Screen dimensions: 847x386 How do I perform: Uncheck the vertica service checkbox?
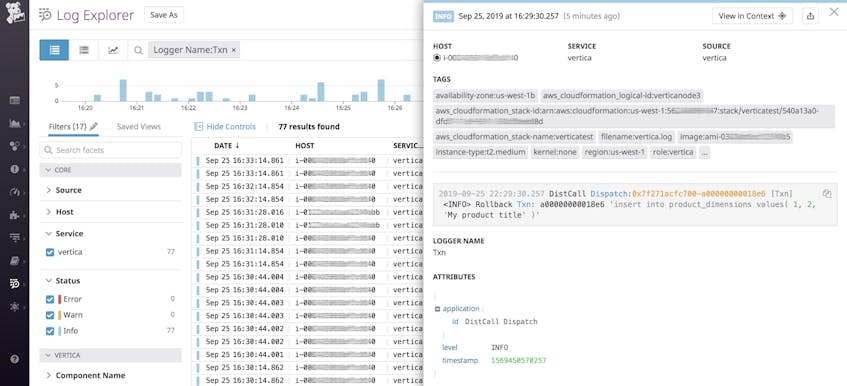(x=50, y=252)
